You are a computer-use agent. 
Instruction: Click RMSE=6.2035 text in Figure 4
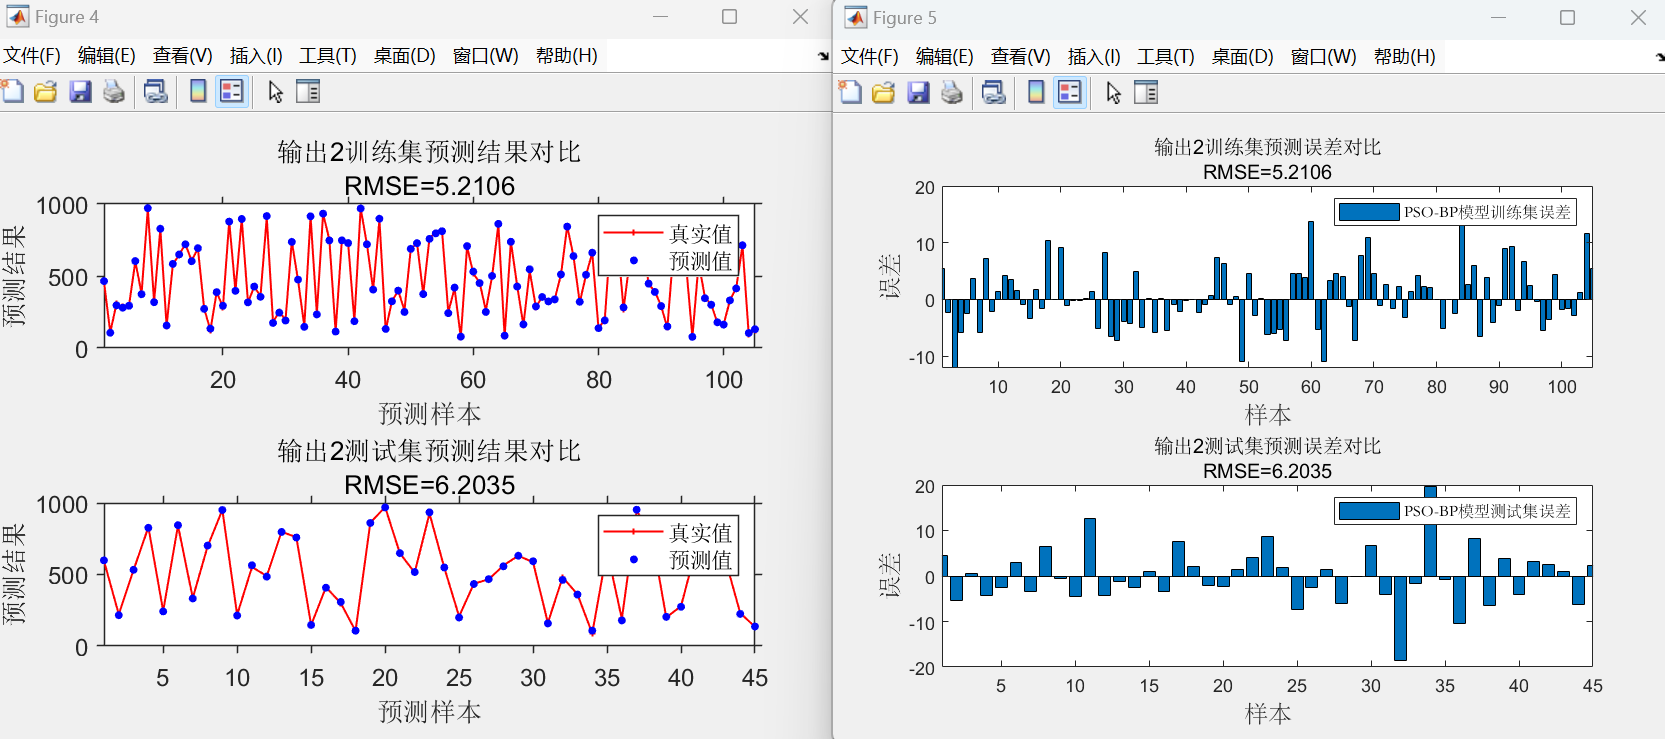(x=429, y=485)
